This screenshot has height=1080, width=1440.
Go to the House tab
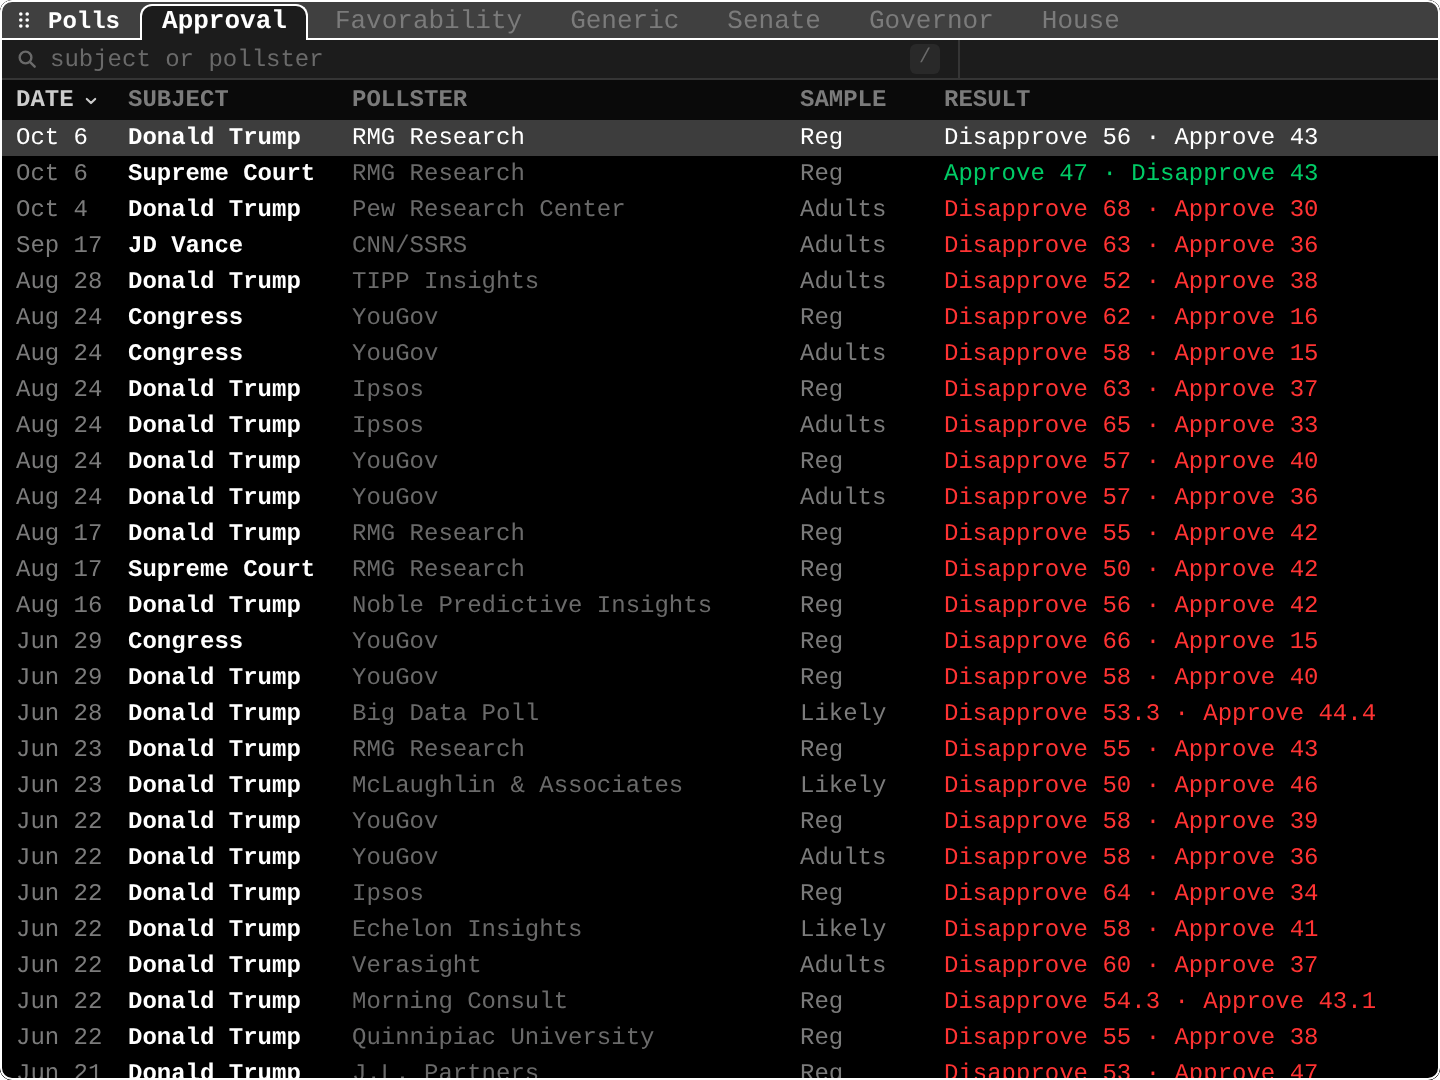tap(1080, 20)
